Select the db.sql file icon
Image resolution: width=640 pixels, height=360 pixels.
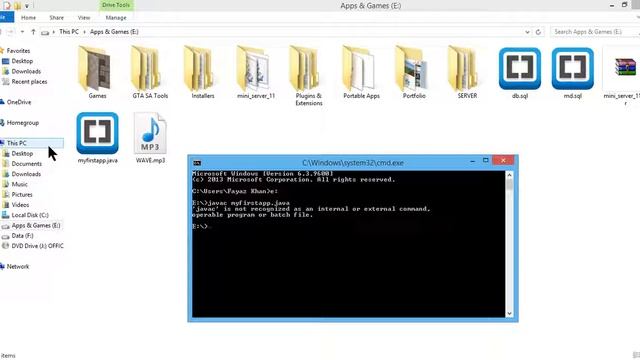click(520, 69)
